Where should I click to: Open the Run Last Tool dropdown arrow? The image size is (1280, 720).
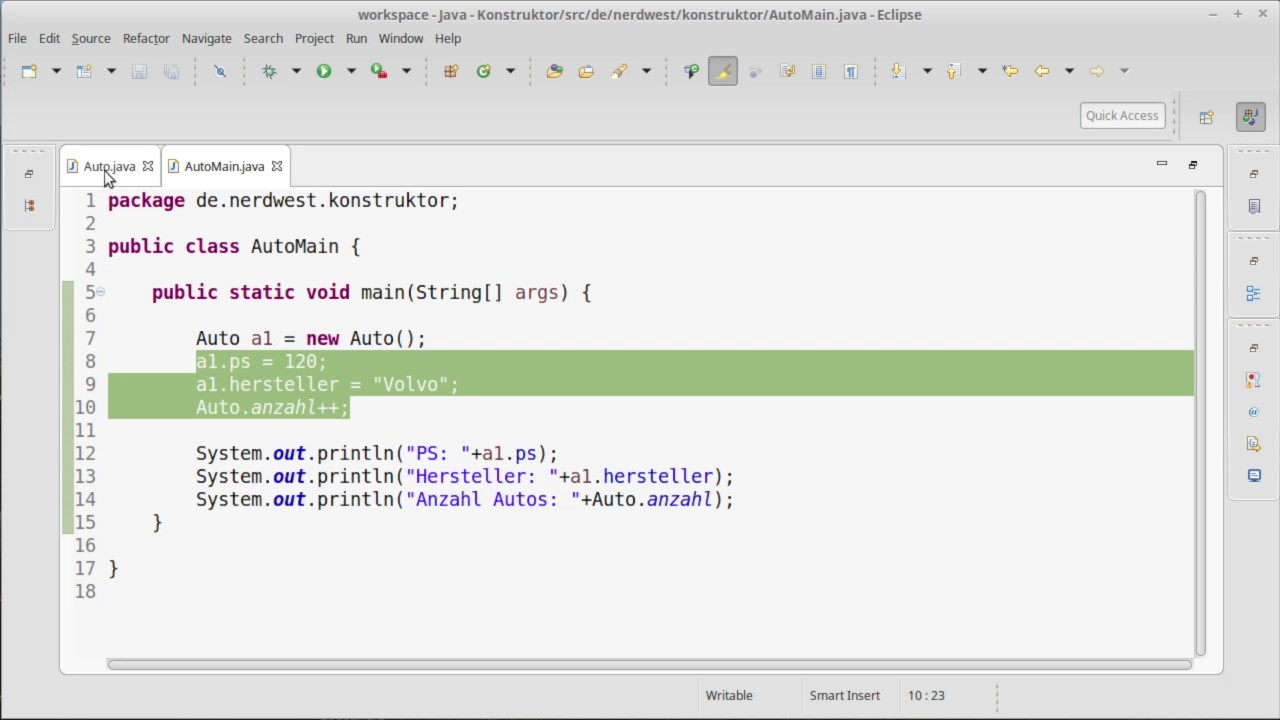(x=406, y=71)
